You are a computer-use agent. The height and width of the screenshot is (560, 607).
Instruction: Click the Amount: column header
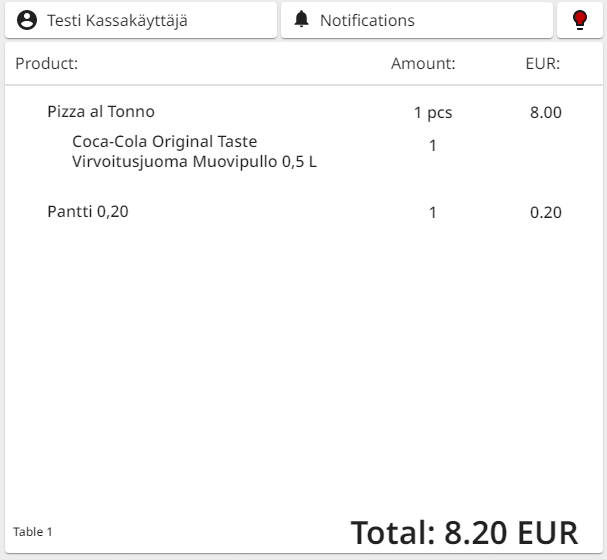point(423,64)
